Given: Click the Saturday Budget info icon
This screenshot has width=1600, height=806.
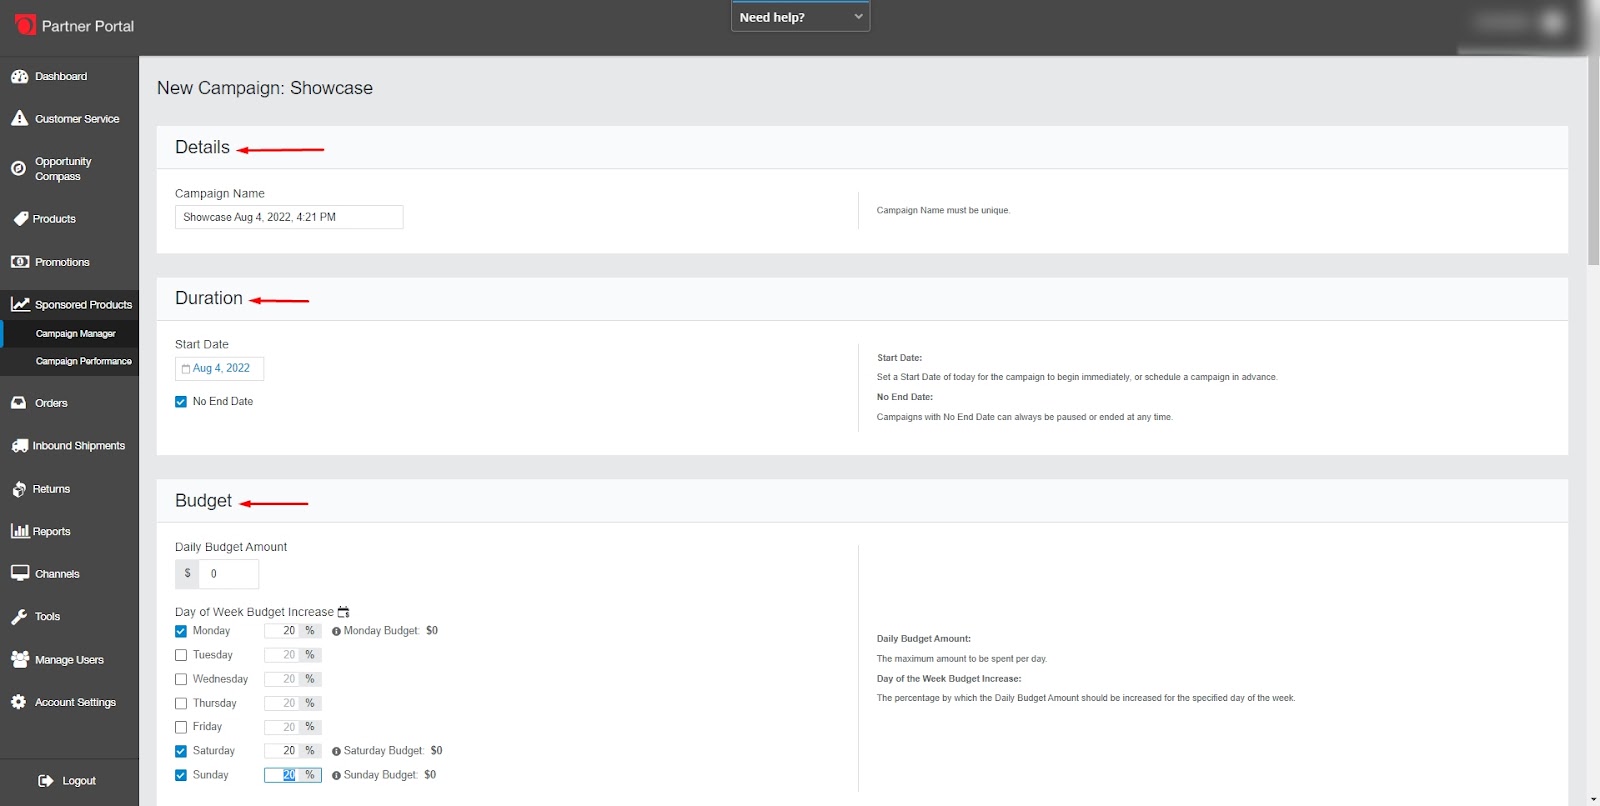Looking at the screenshot, I should pyautogui.click(x=336, y=751).
